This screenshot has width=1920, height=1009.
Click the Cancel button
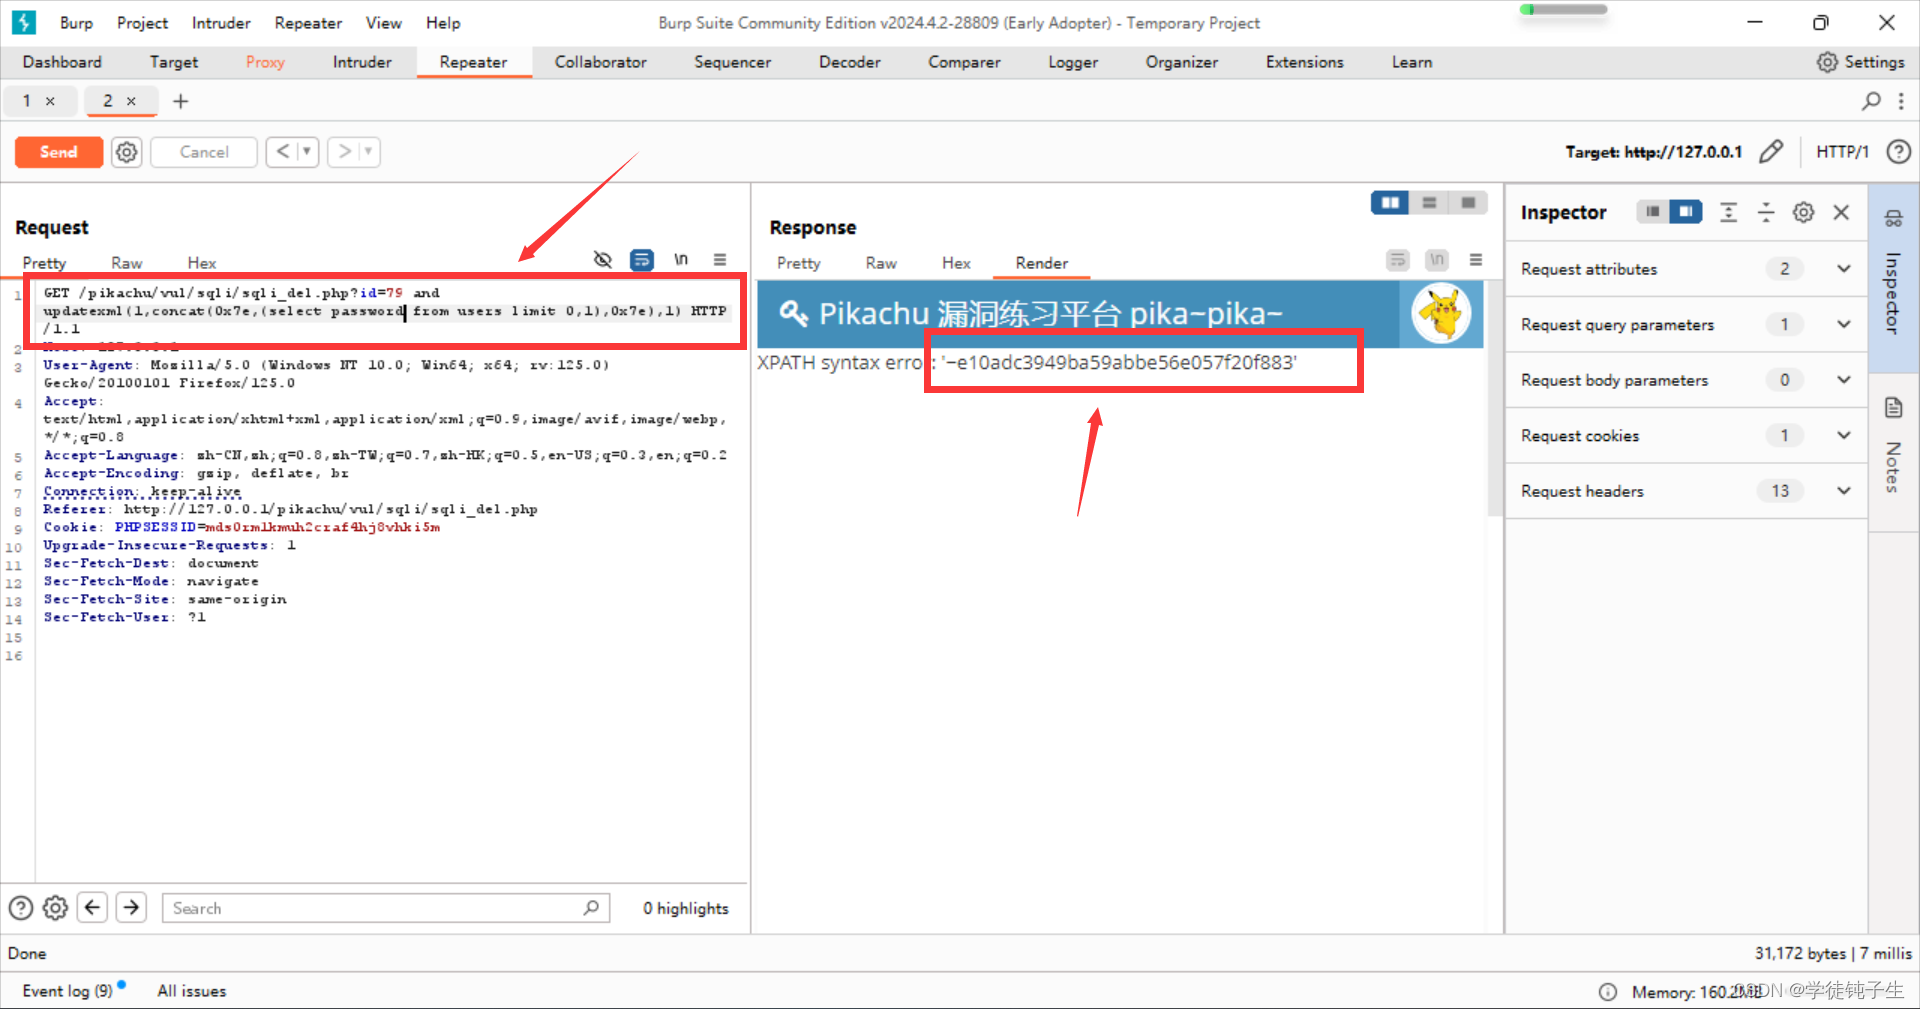coord(204,152)
